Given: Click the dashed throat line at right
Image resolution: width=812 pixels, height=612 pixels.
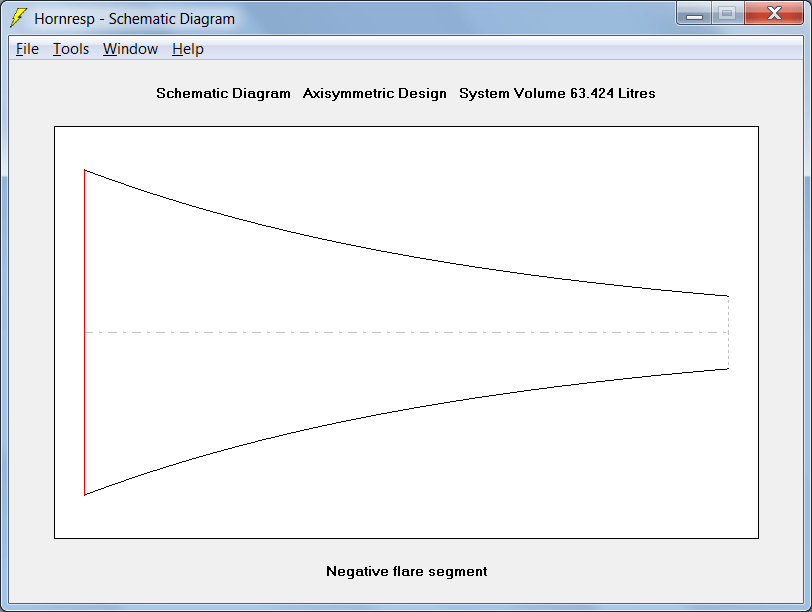Looking at the screenshot, I should click(728, 332).
